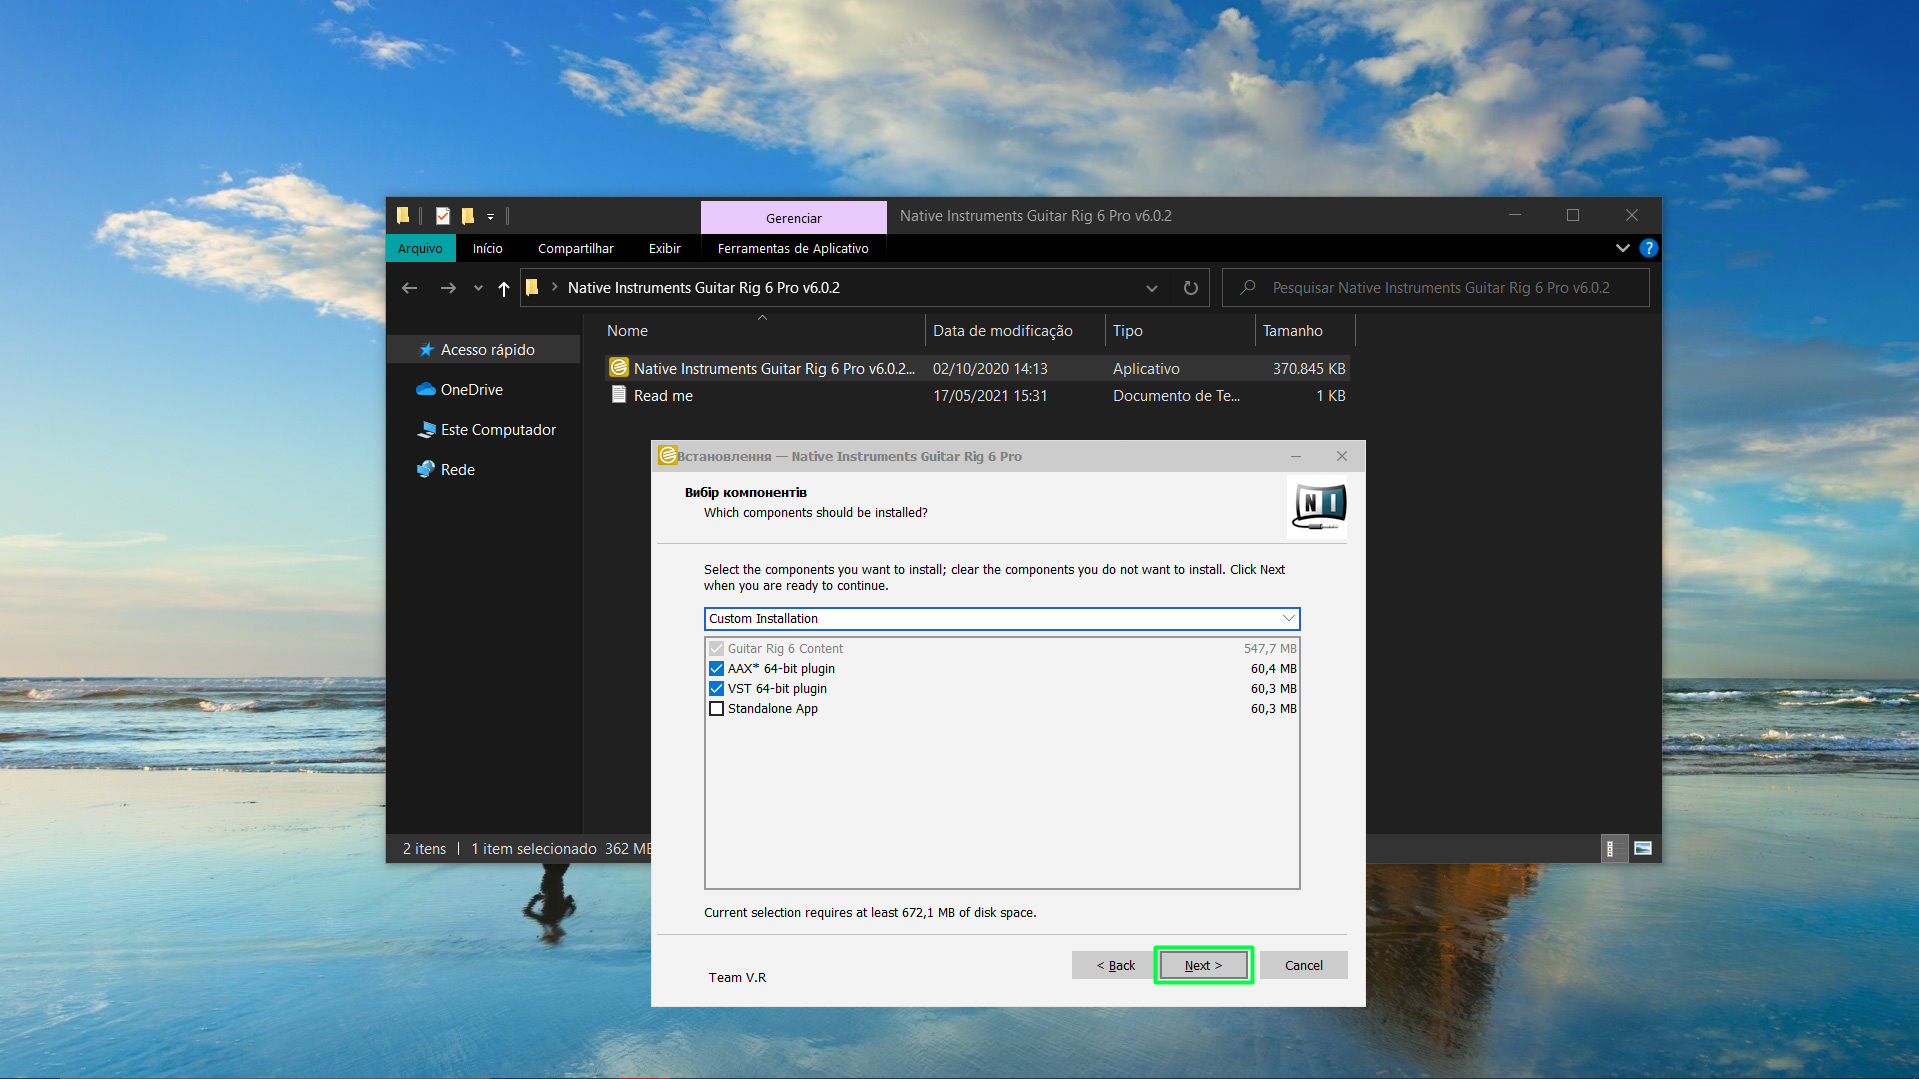Click the breadcrumb chevron before folder name
This screenshot has height=1079, width=1919.
(554, 288)
